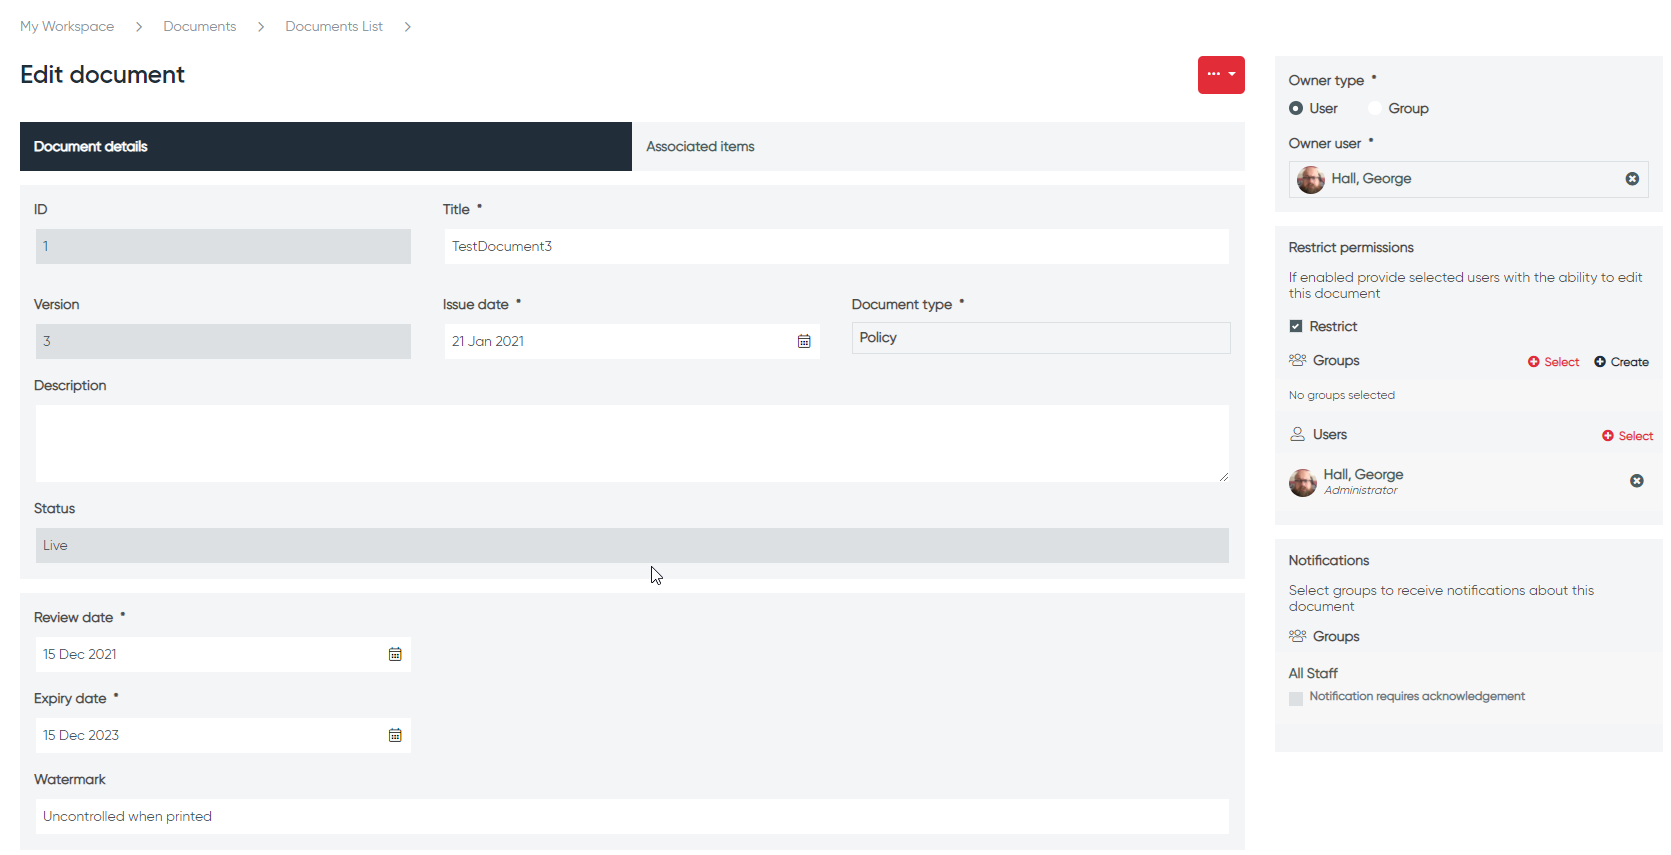Click the Description text area
This screenshot has height=855, width=1671.
click(632, 444)
